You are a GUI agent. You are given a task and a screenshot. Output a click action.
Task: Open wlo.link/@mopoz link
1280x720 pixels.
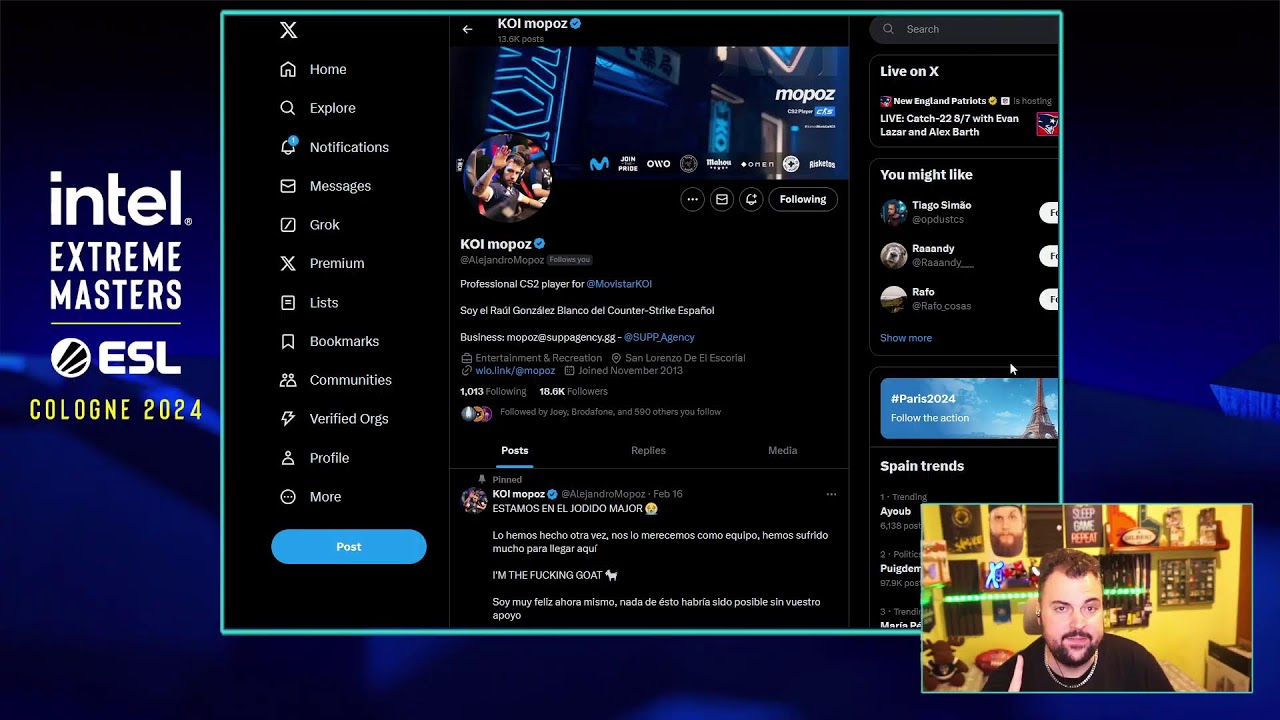pos(515,371)
